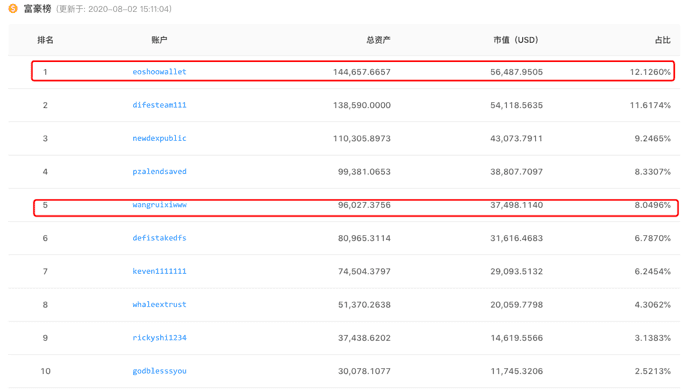Open the defistakedfs account link
The image size is (692, 390).
click(159, 238)
